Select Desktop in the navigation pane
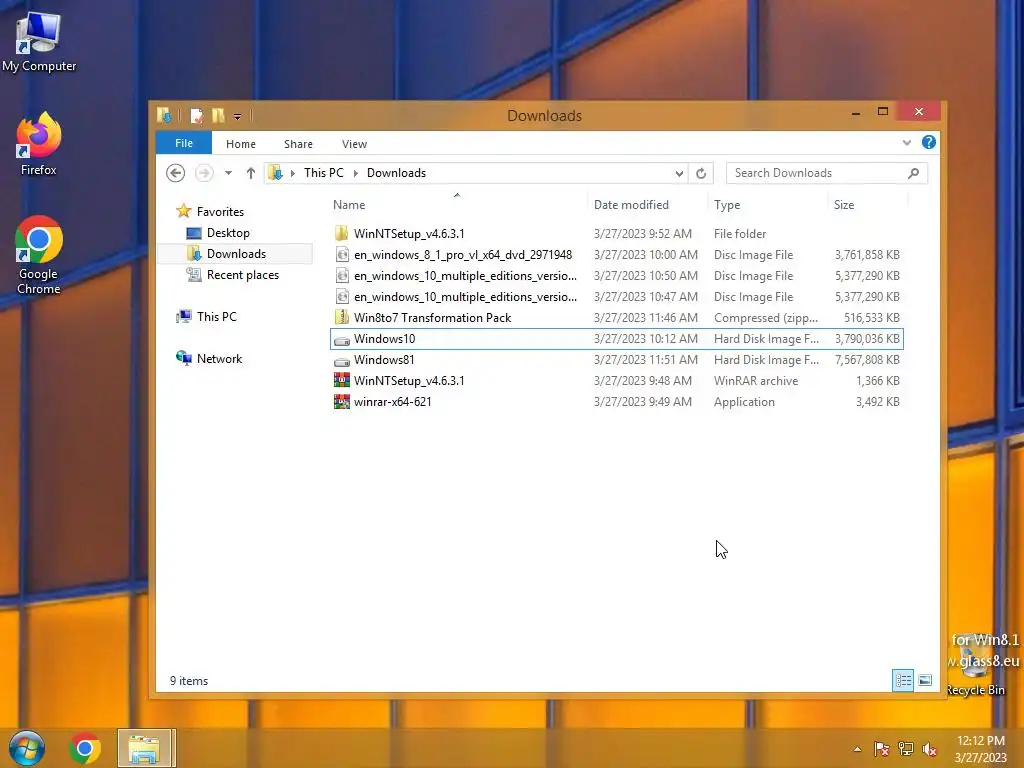Image resolution: width=1024 pixels, height=768 pixels. (x=228, y=232)
